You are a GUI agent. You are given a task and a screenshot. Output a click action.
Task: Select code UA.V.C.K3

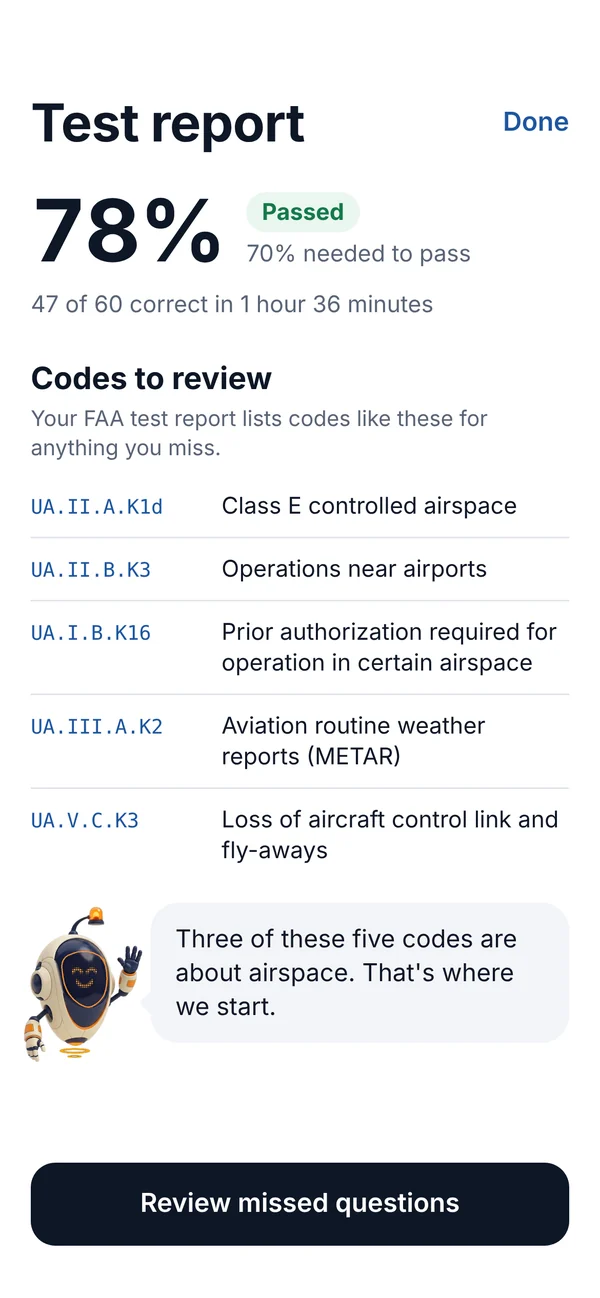coord(85,821)
